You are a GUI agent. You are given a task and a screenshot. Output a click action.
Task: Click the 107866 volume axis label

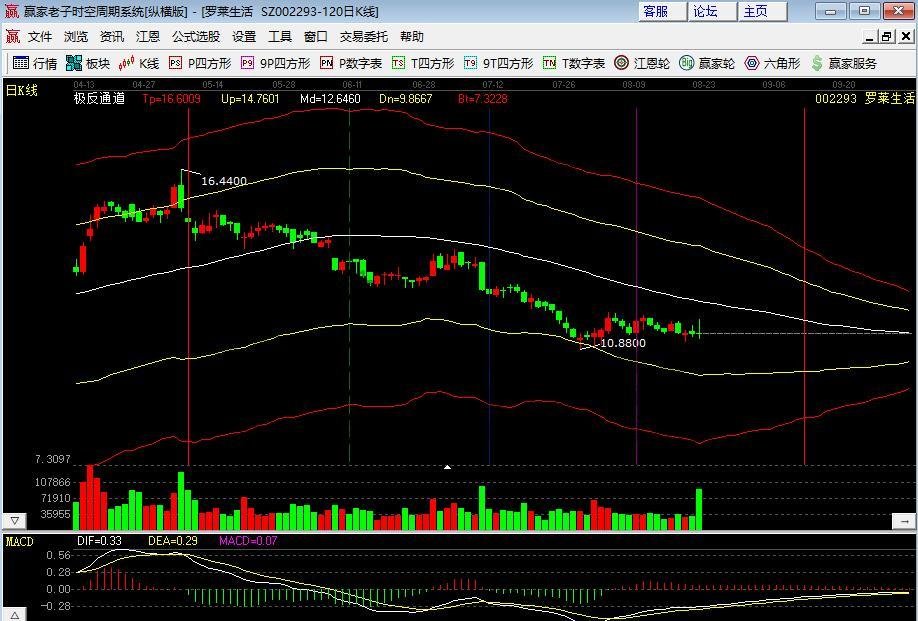tap(53, 482)
